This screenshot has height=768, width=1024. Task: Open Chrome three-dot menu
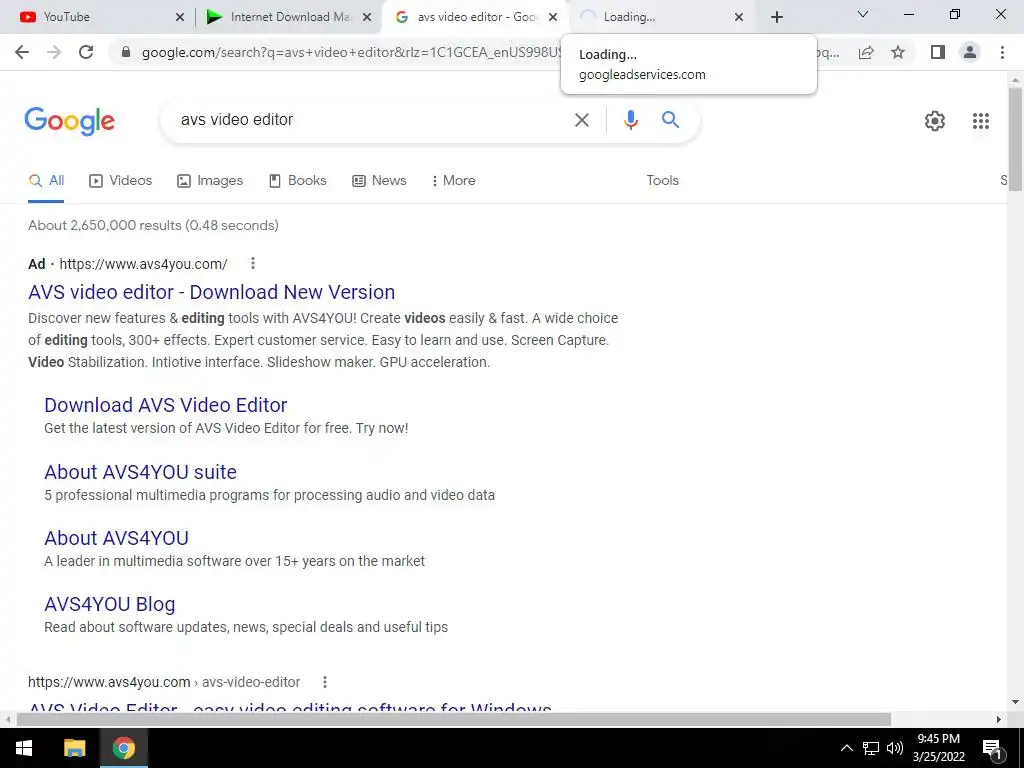pos(1002,52)
